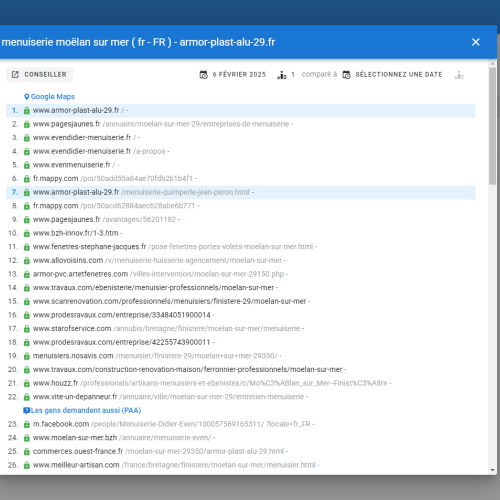Click green lock icon of result 1
The height and width of the screenshot is (500, 500).
click(x=27, y=110)
